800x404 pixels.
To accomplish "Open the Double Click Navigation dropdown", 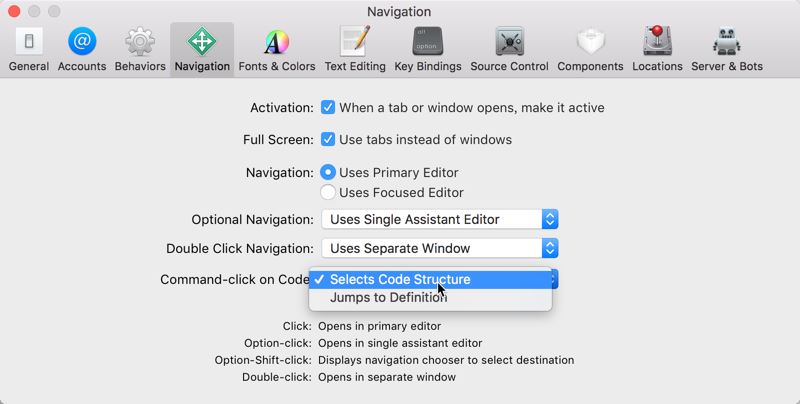I will coord(439,248).
